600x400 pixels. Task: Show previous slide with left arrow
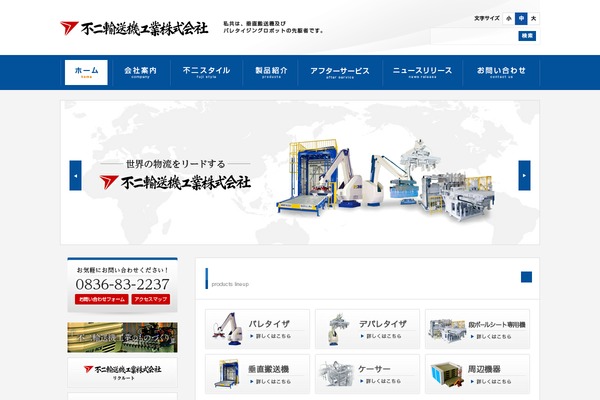(x=75, y=175)
